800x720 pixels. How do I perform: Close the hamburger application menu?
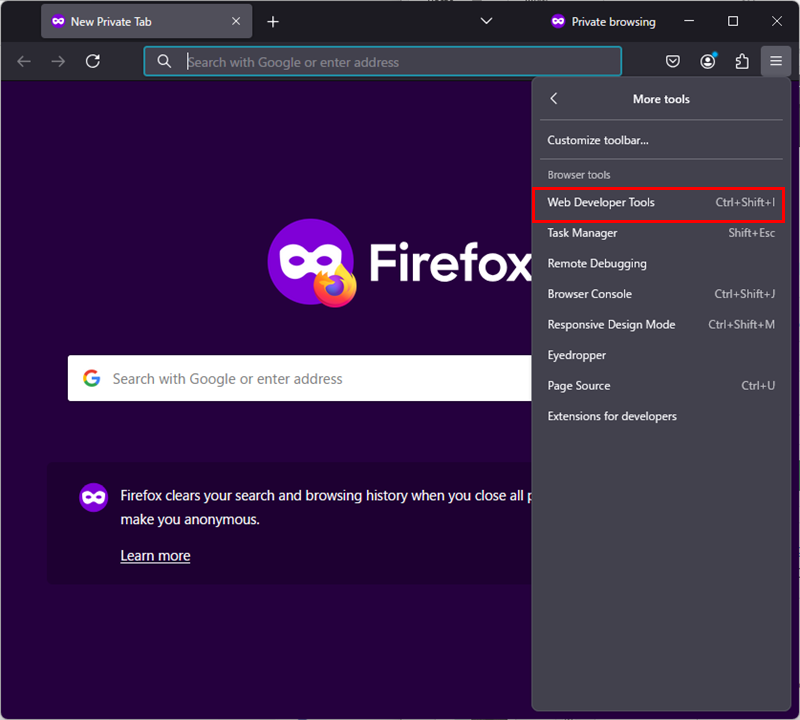[776, 61]
